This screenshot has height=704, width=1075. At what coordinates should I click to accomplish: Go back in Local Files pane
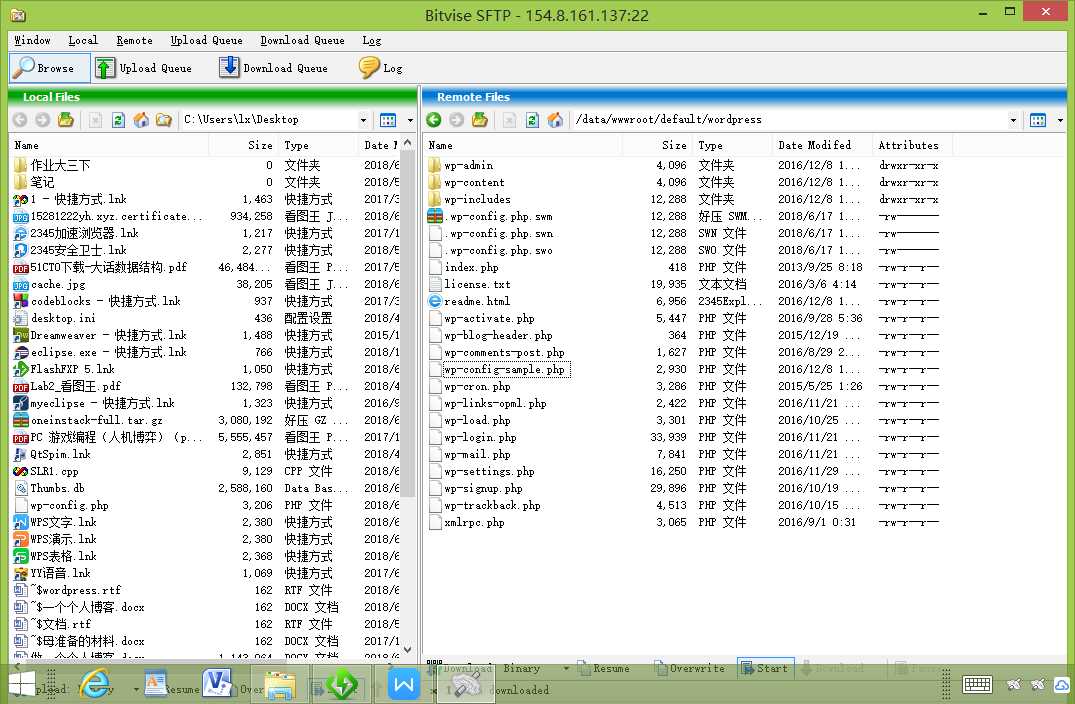[20, 120]
